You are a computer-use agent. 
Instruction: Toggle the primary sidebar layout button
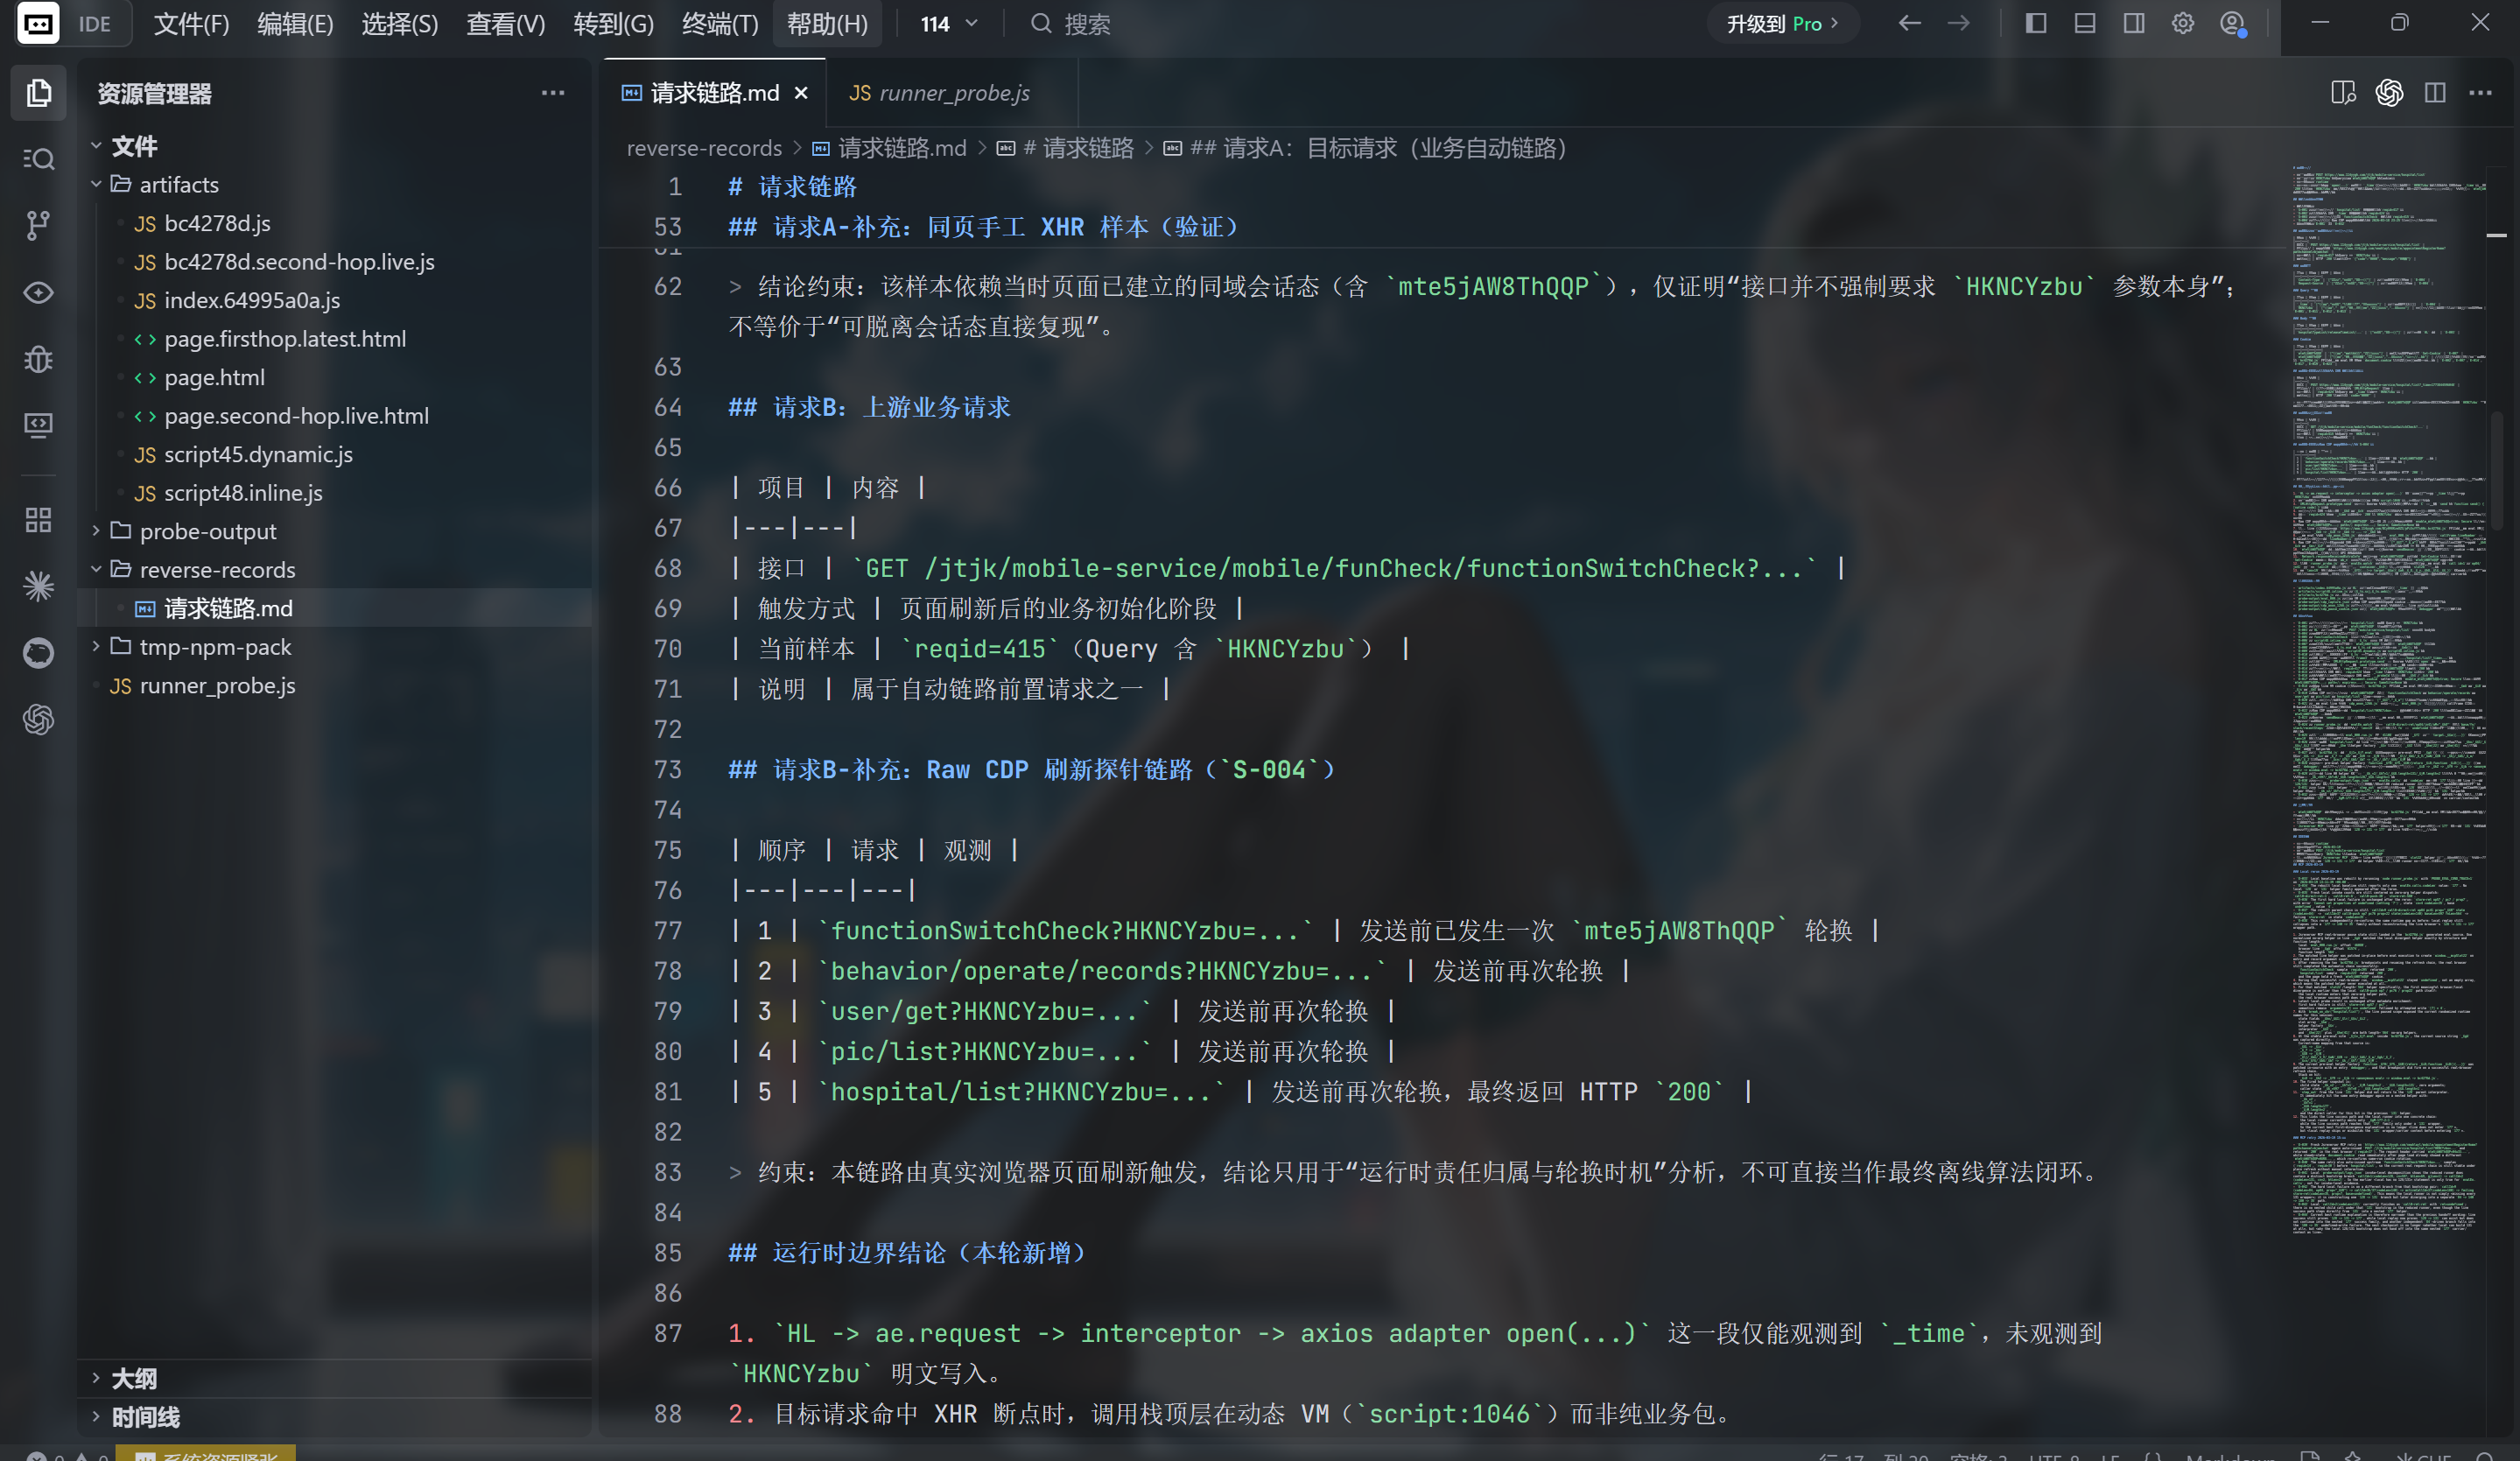point(2035,23)
